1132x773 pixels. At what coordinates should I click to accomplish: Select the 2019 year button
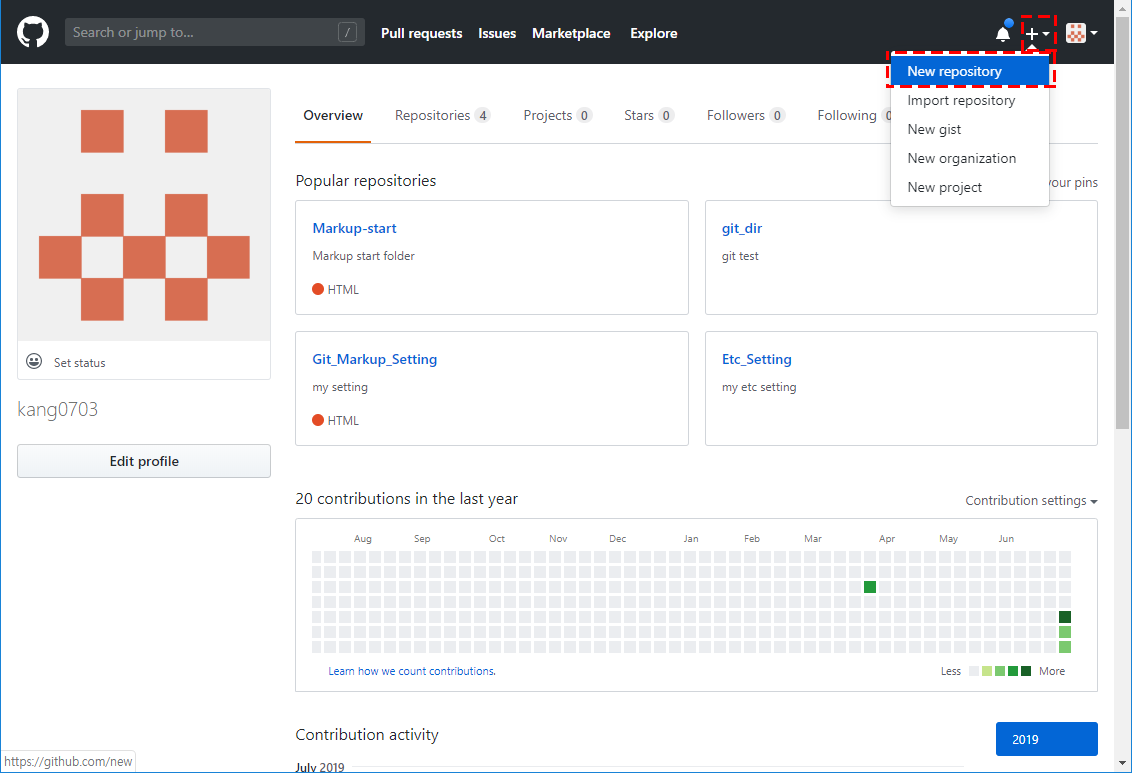pos(1046,739)
